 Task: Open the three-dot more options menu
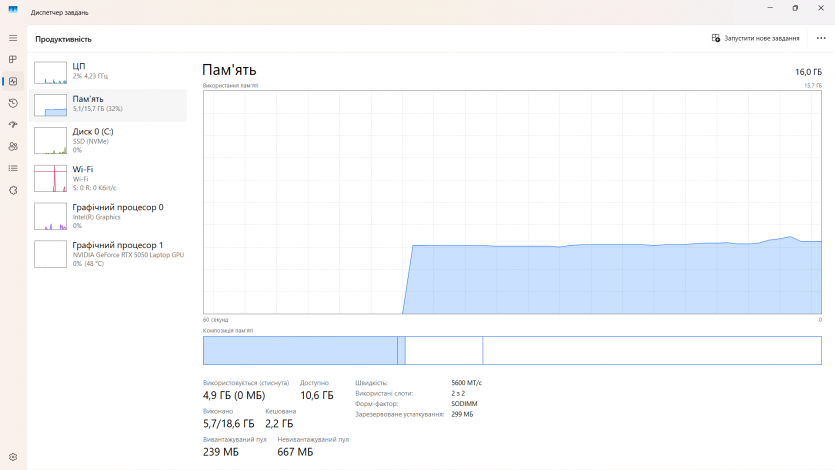point(821,38)
